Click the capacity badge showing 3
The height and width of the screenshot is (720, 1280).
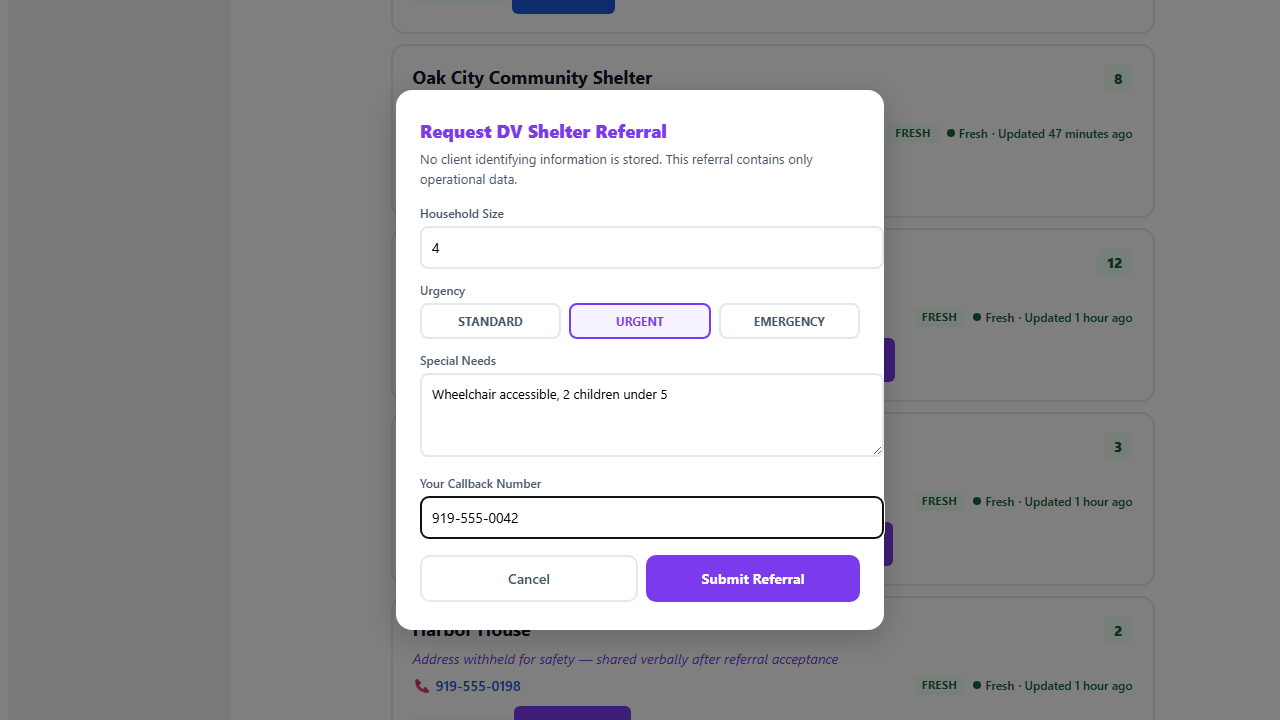(x=1117, y=447)
